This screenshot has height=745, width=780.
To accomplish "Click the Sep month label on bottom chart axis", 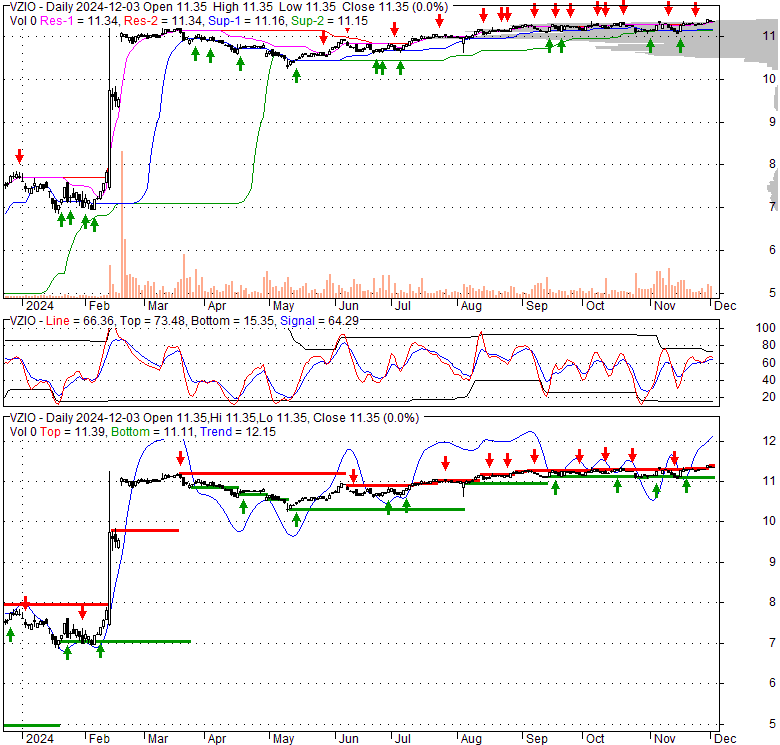I will coord(536,739).
